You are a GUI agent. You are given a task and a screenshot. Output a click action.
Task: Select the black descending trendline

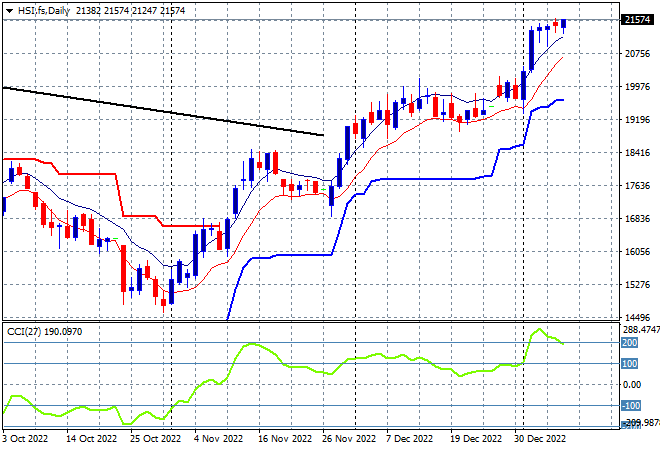coord(163,112)
